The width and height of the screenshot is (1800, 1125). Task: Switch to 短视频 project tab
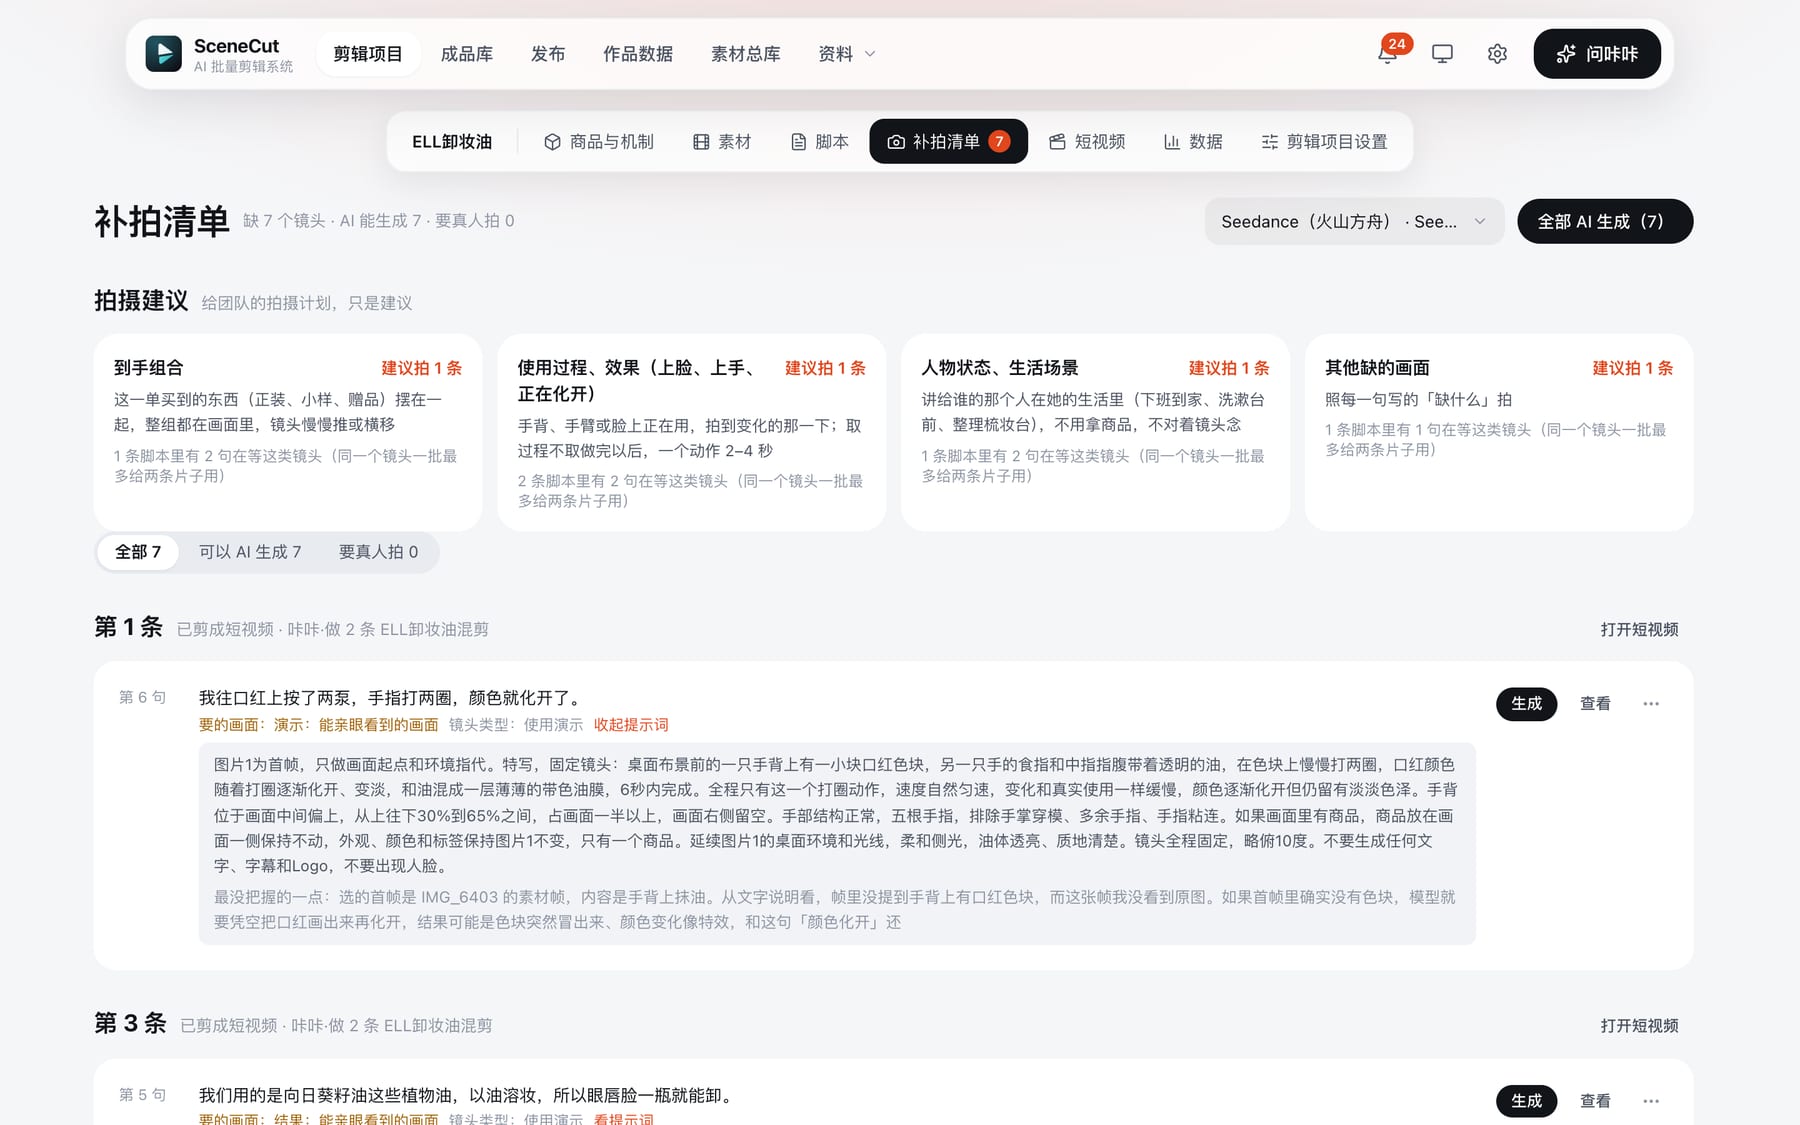1088,142
